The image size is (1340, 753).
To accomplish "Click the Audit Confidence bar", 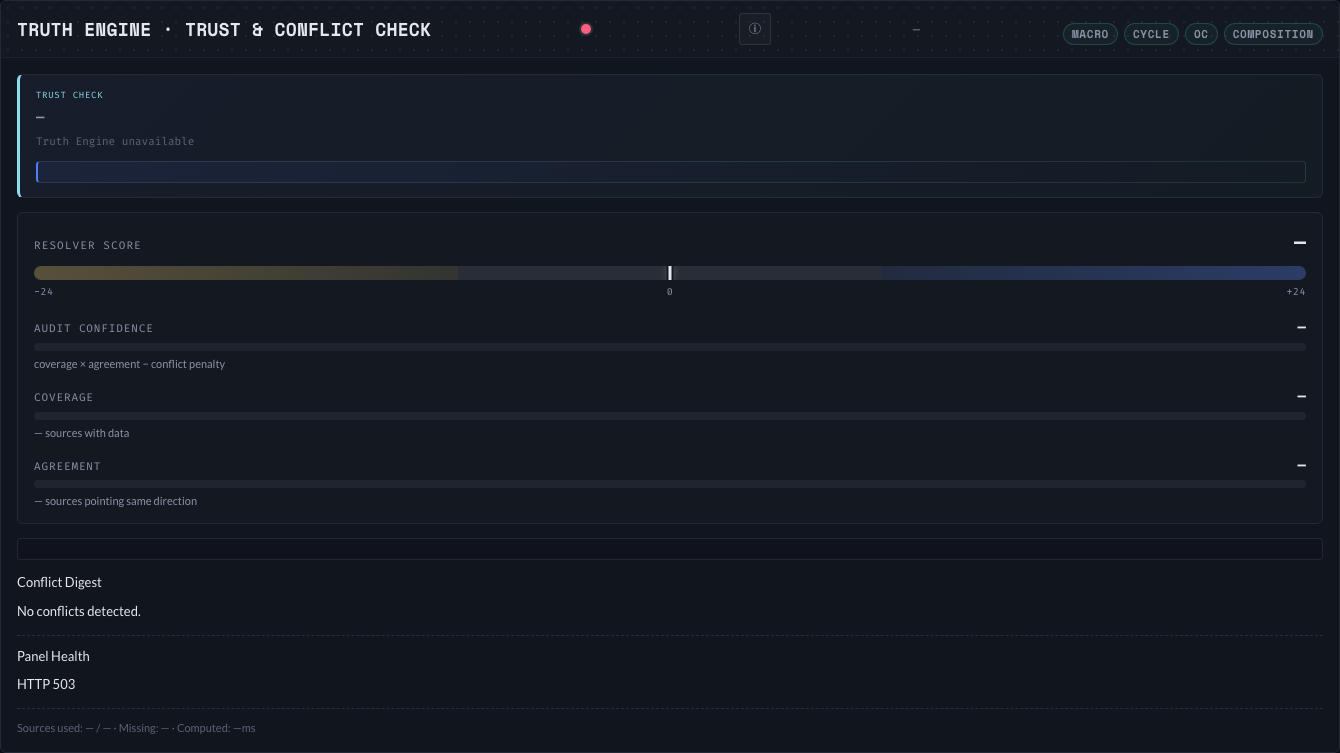I will (670, 347).
